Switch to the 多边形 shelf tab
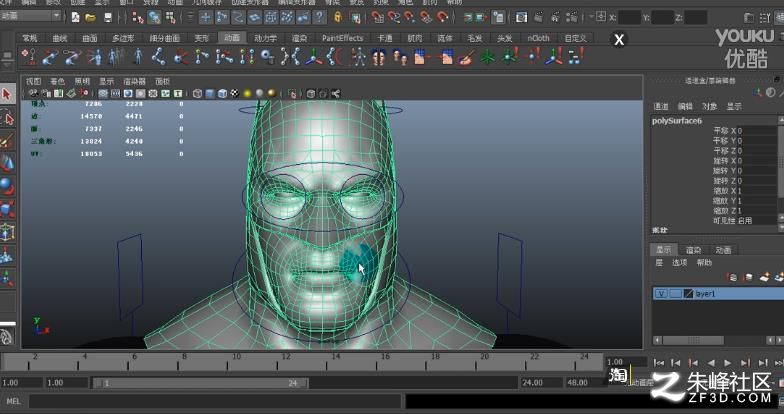 [x=123, y=38]
